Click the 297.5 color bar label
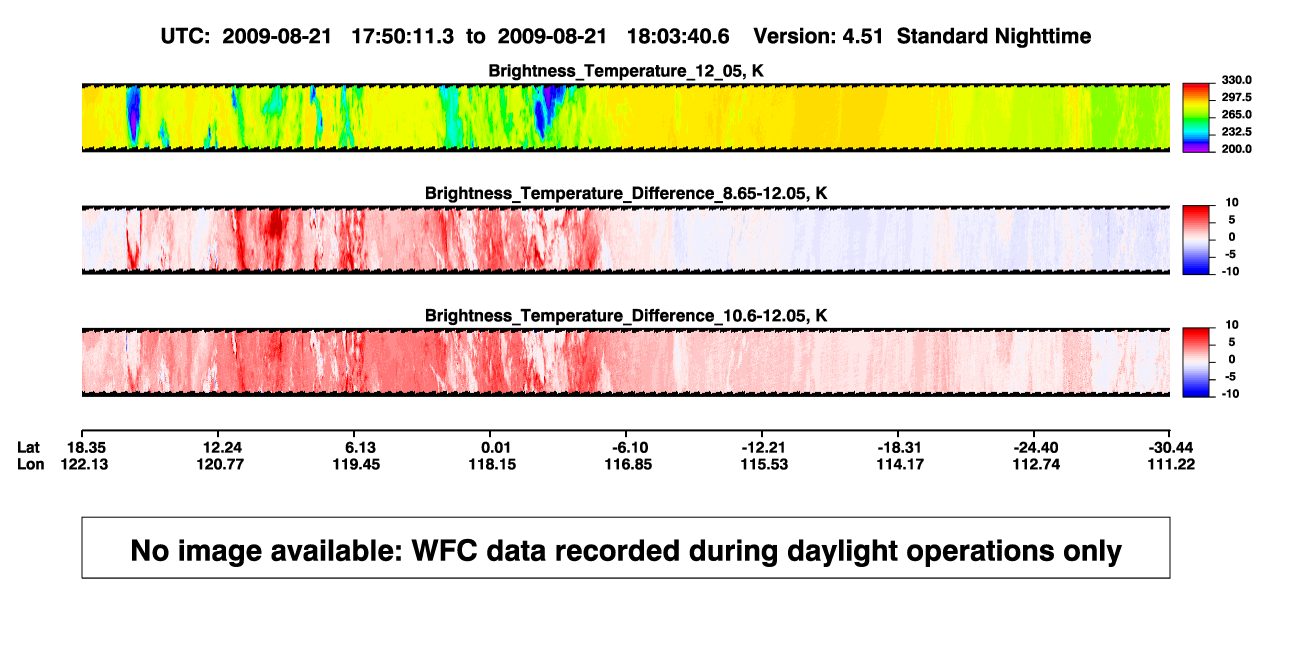Viewport: 1300px width, 667px height. 1236,97
